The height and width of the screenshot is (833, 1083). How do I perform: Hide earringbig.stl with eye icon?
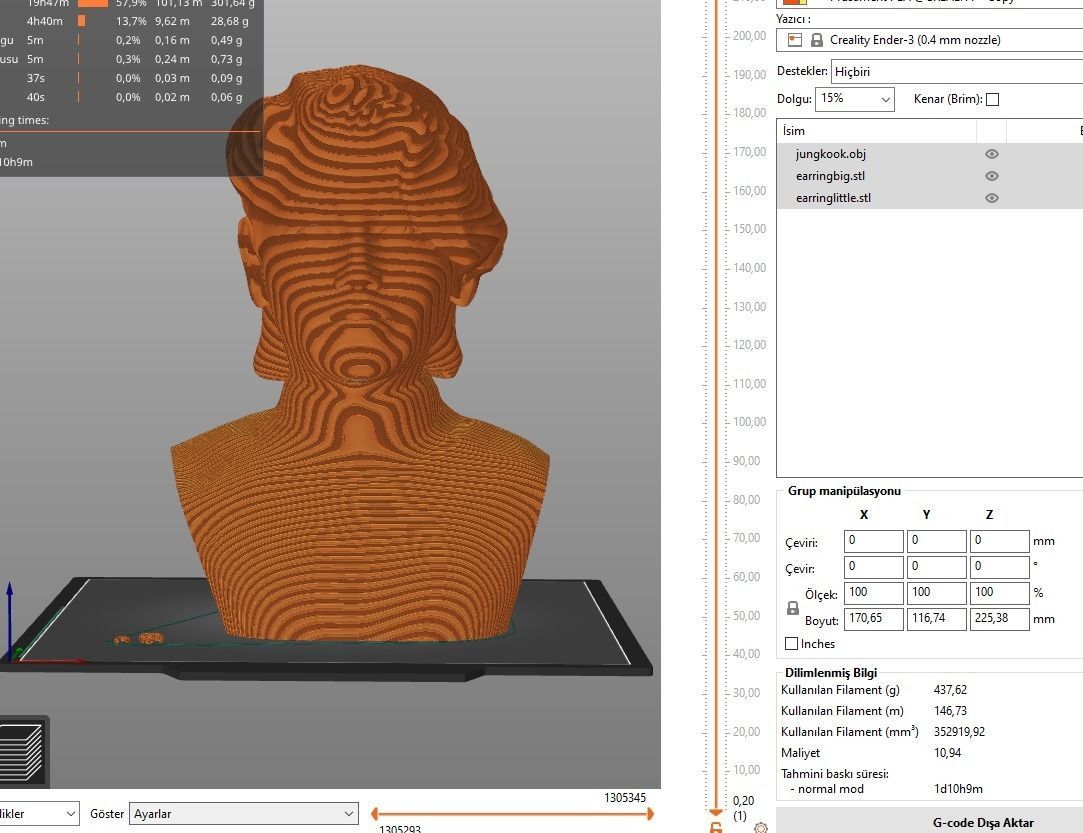click(992, 176)
